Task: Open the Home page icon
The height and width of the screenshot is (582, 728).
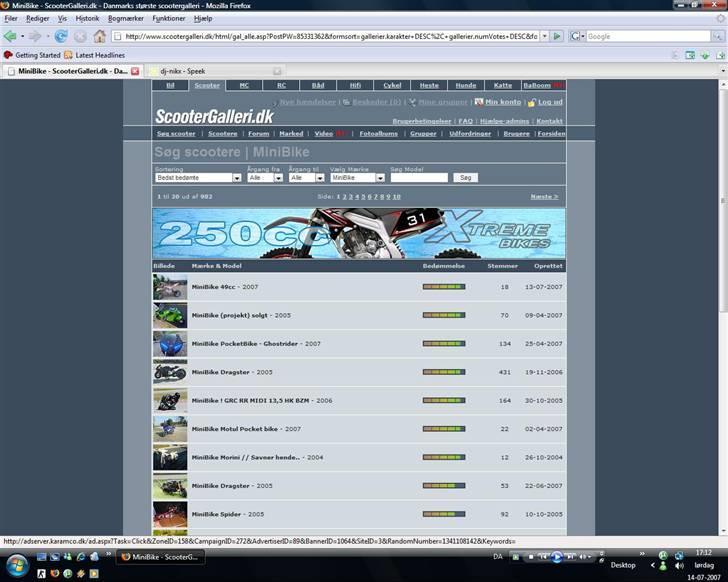Action: (100, 36)
